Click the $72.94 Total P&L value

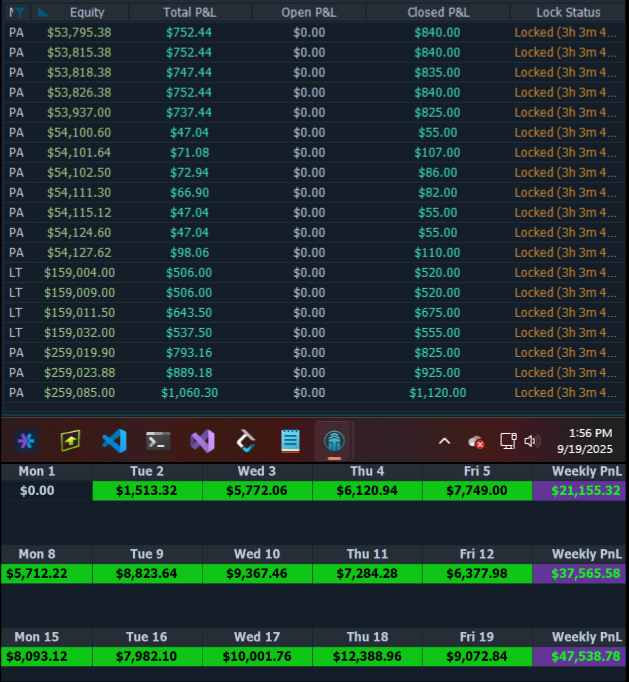click(x=189, y=173)
